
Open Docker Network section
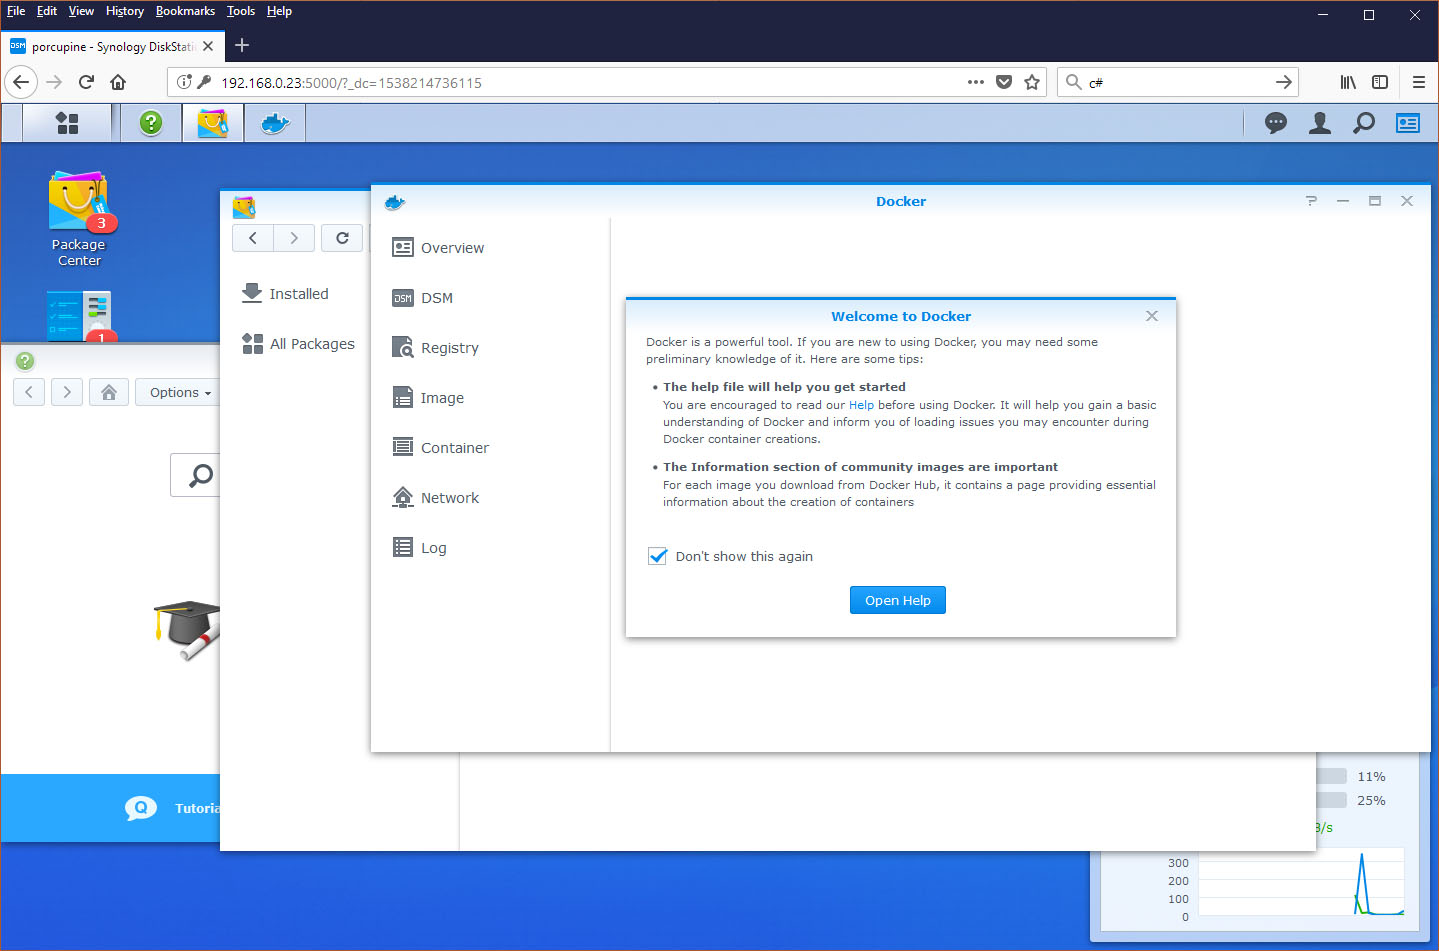(x=450, y=498)
